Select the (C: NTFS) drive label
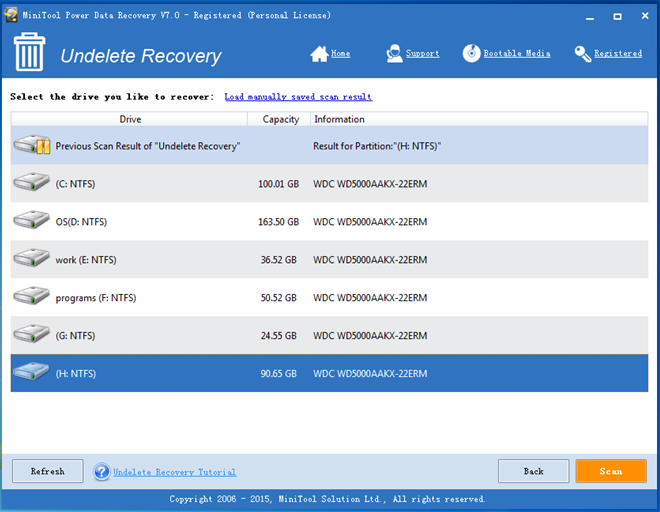The height and width of the screenshot is (512, 660). [x=75, y=184]
